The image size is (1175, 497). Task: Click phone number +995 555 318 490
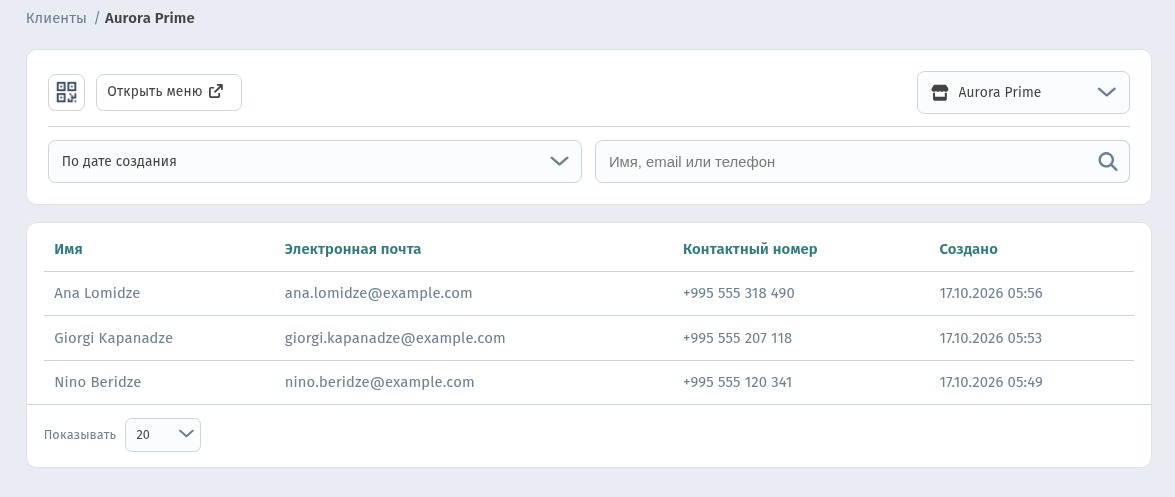click(738, 293)
